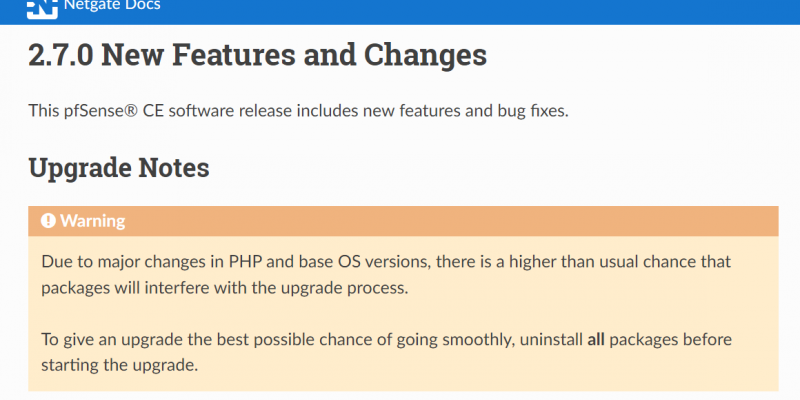Click the 2.7.0 New Features and Changes heading

[258, 56]
